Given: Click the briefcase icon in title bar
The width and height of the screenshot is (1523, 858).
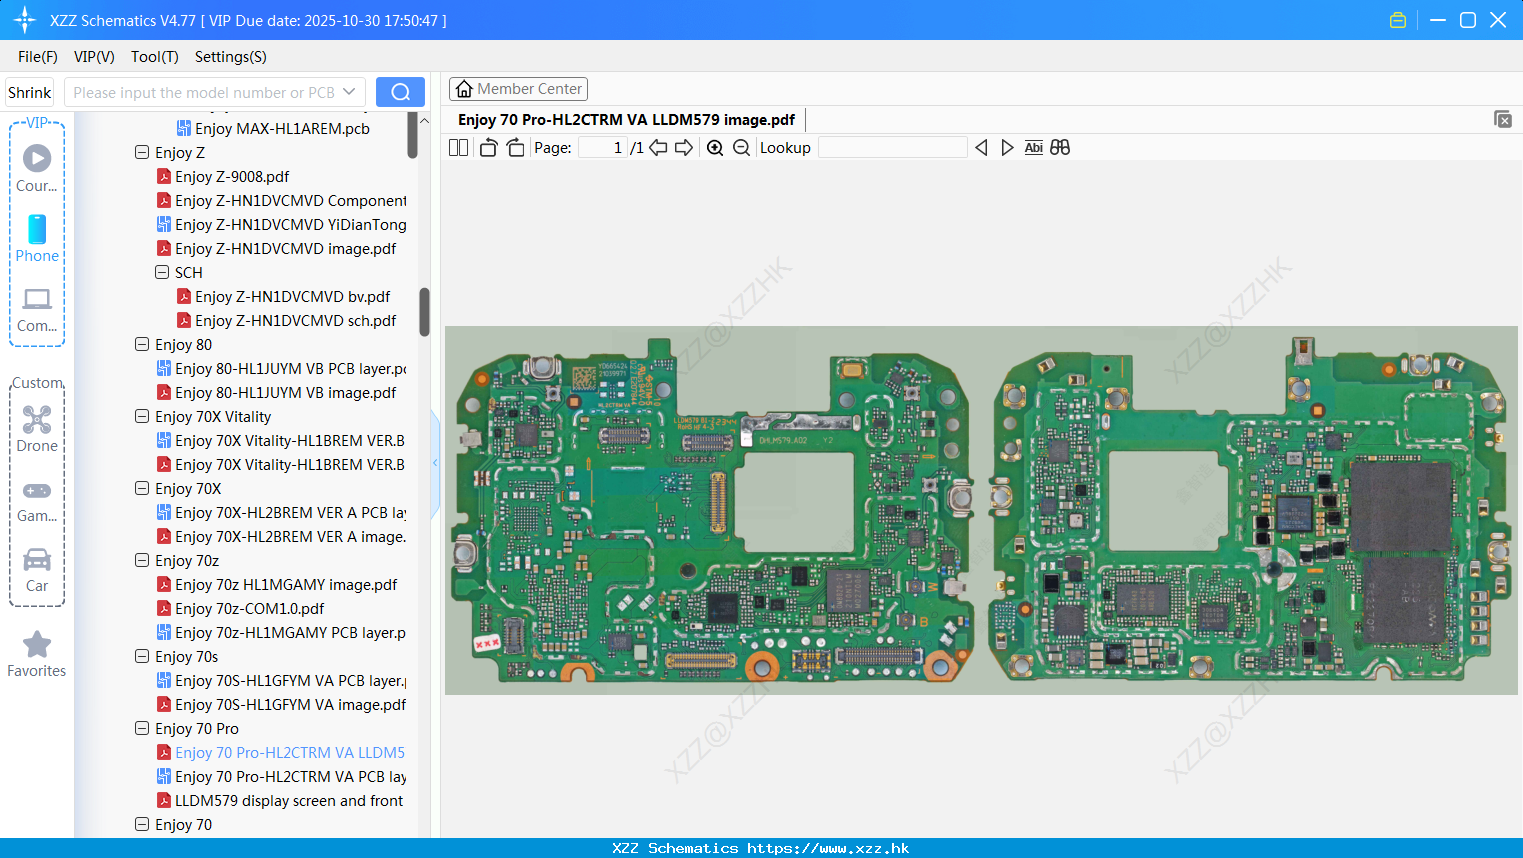Looking at the screenshot, I should click(1398, 20).
